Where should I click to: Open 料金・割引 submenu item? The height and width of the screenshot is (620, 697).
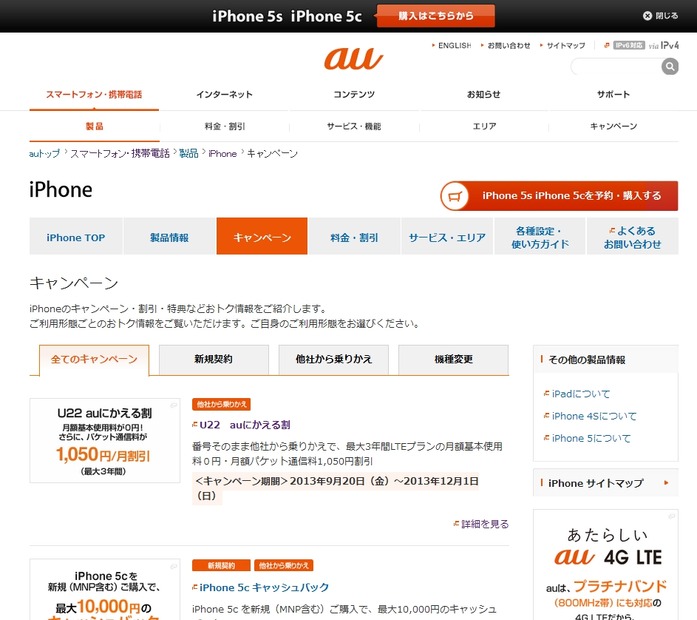224,126
